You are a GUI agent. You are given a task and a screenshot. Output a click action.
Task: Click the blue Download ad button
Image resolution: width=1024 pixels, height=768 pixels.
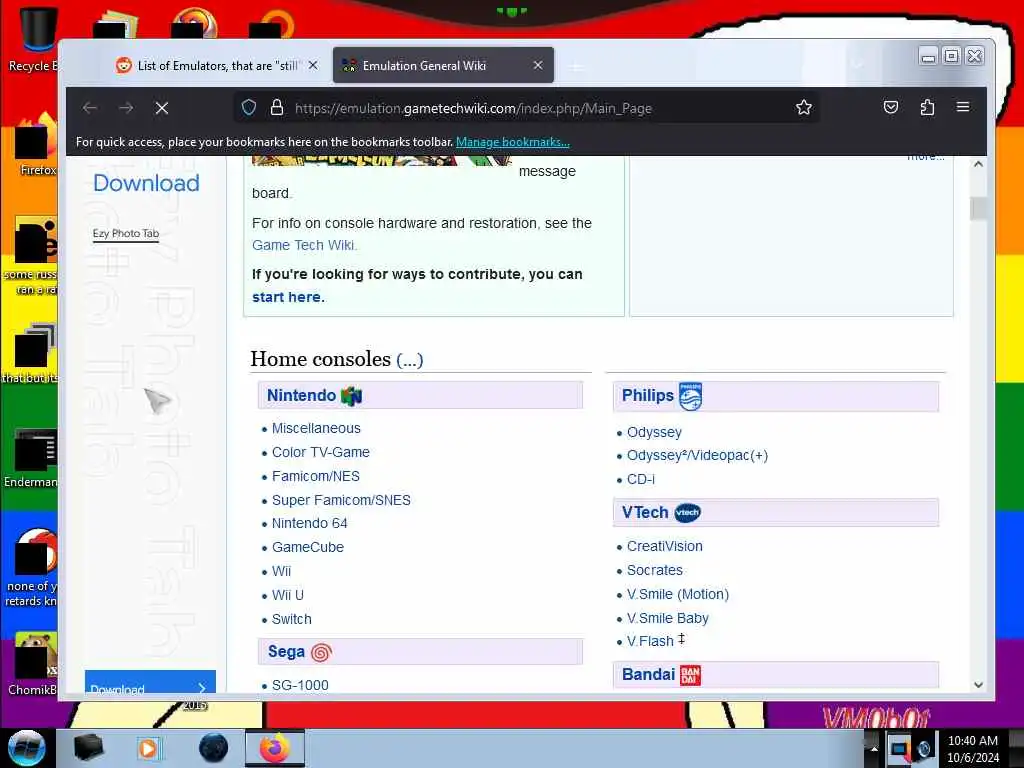point(150,682)
